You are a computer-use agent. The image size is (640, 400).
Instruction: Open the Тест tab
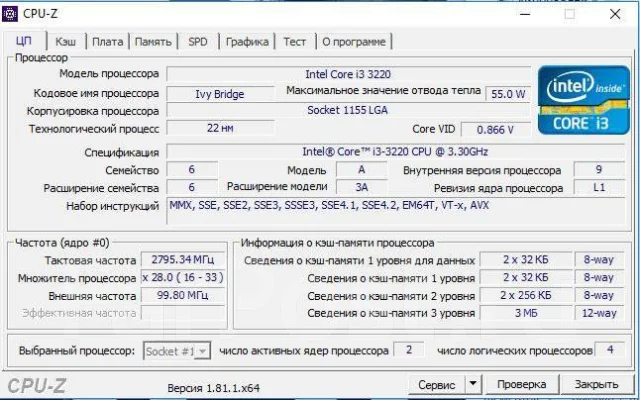point(295,42)
